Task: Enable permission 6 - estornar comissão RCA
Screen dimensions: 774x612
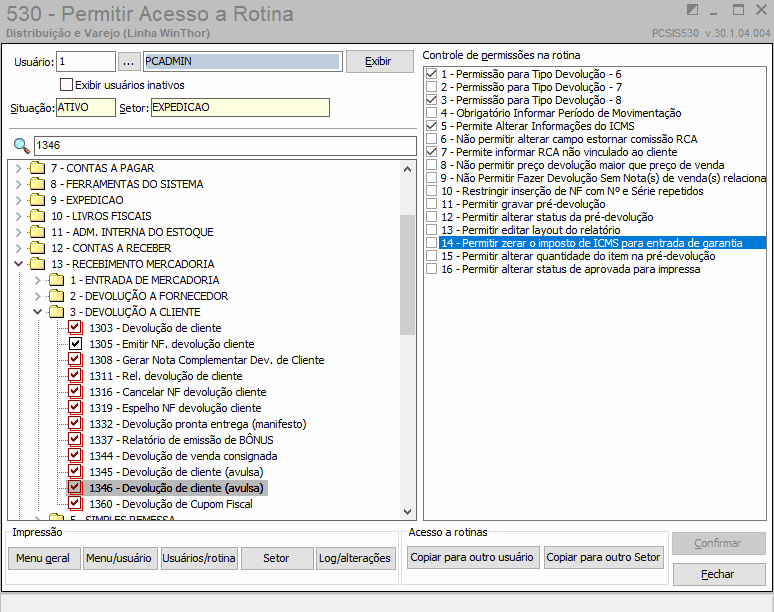Action: [431, 139]
